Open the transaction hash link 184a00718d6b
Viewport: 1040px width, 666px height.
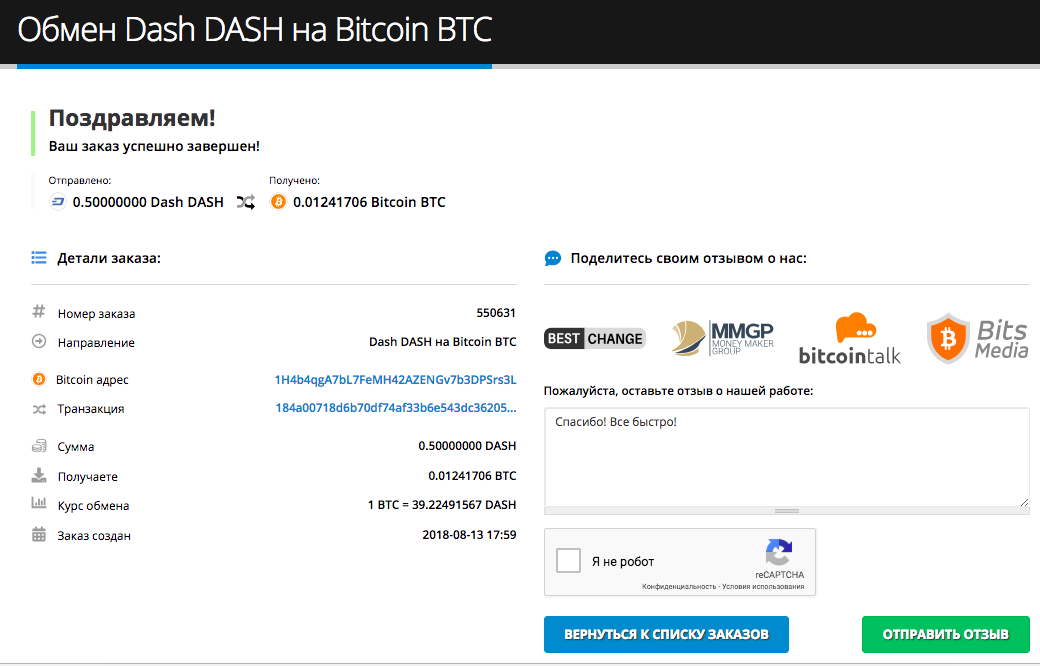pos(395,408)
